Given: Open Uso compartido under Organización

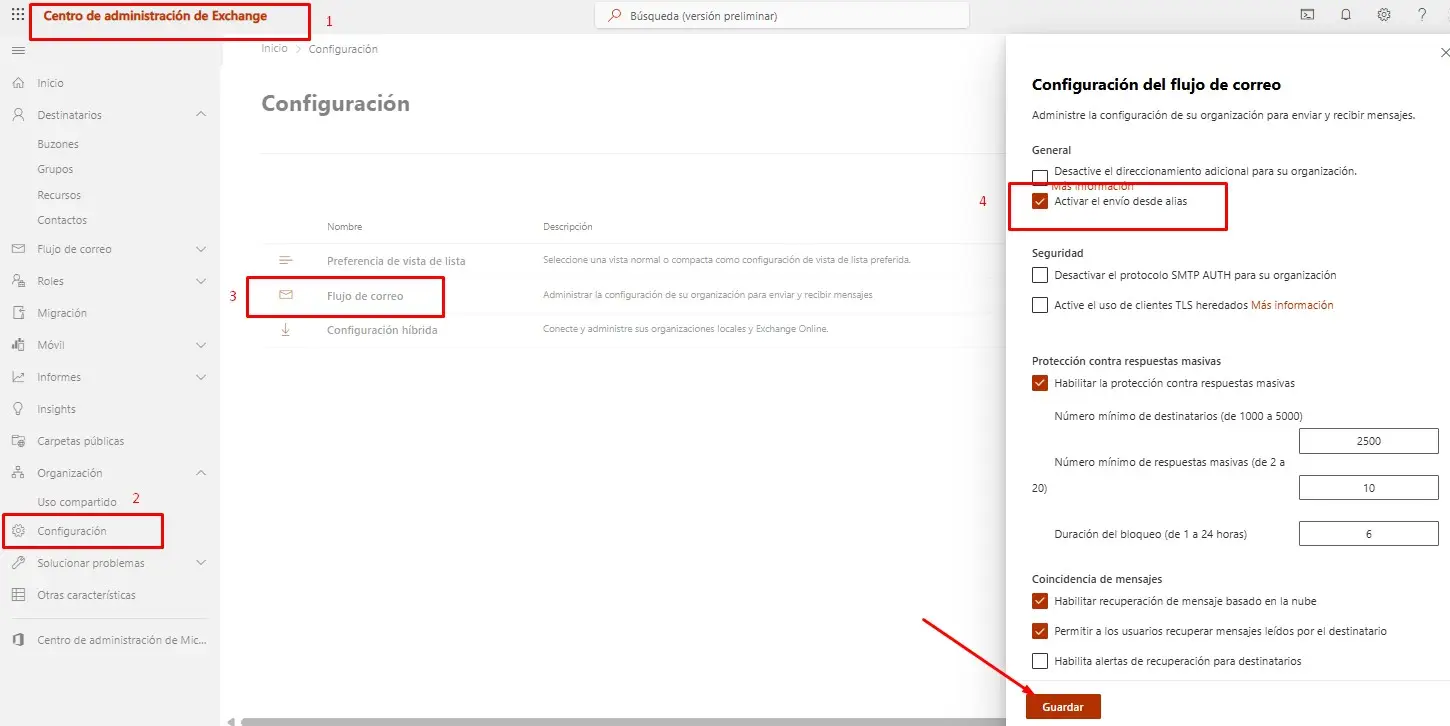Looking at the screenshot, I should (77, 502).
